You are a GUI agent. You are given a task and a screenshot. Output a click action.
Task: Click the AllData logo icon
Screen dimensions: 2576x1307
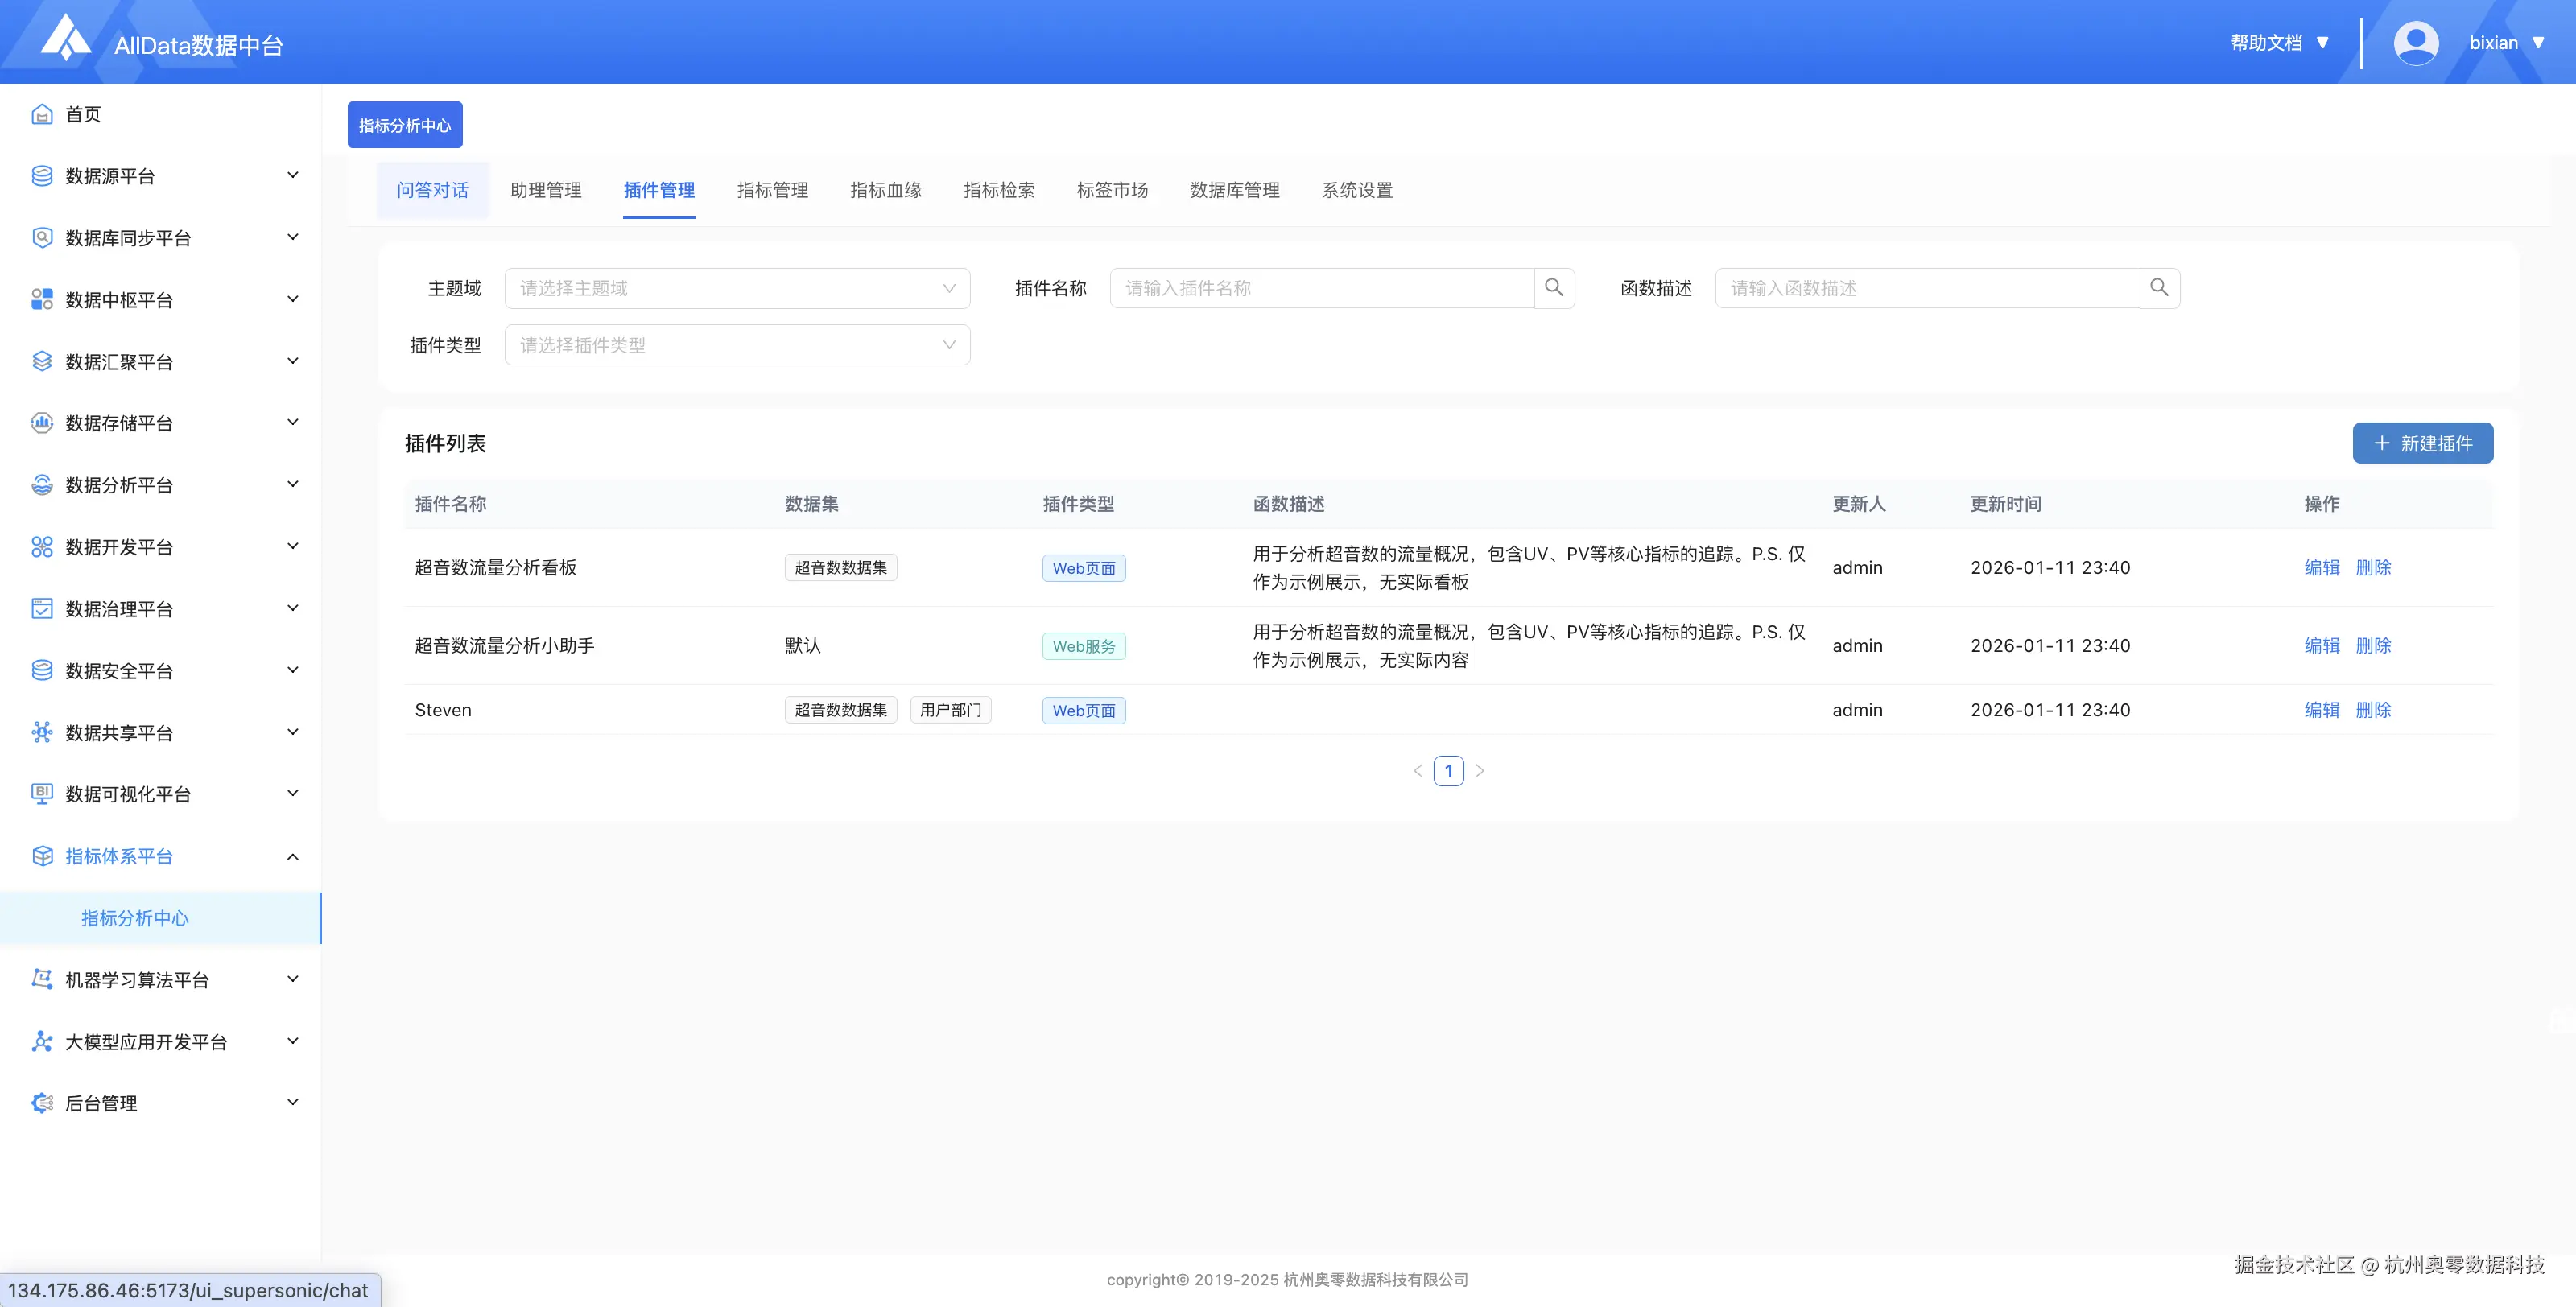click(66, 38)
